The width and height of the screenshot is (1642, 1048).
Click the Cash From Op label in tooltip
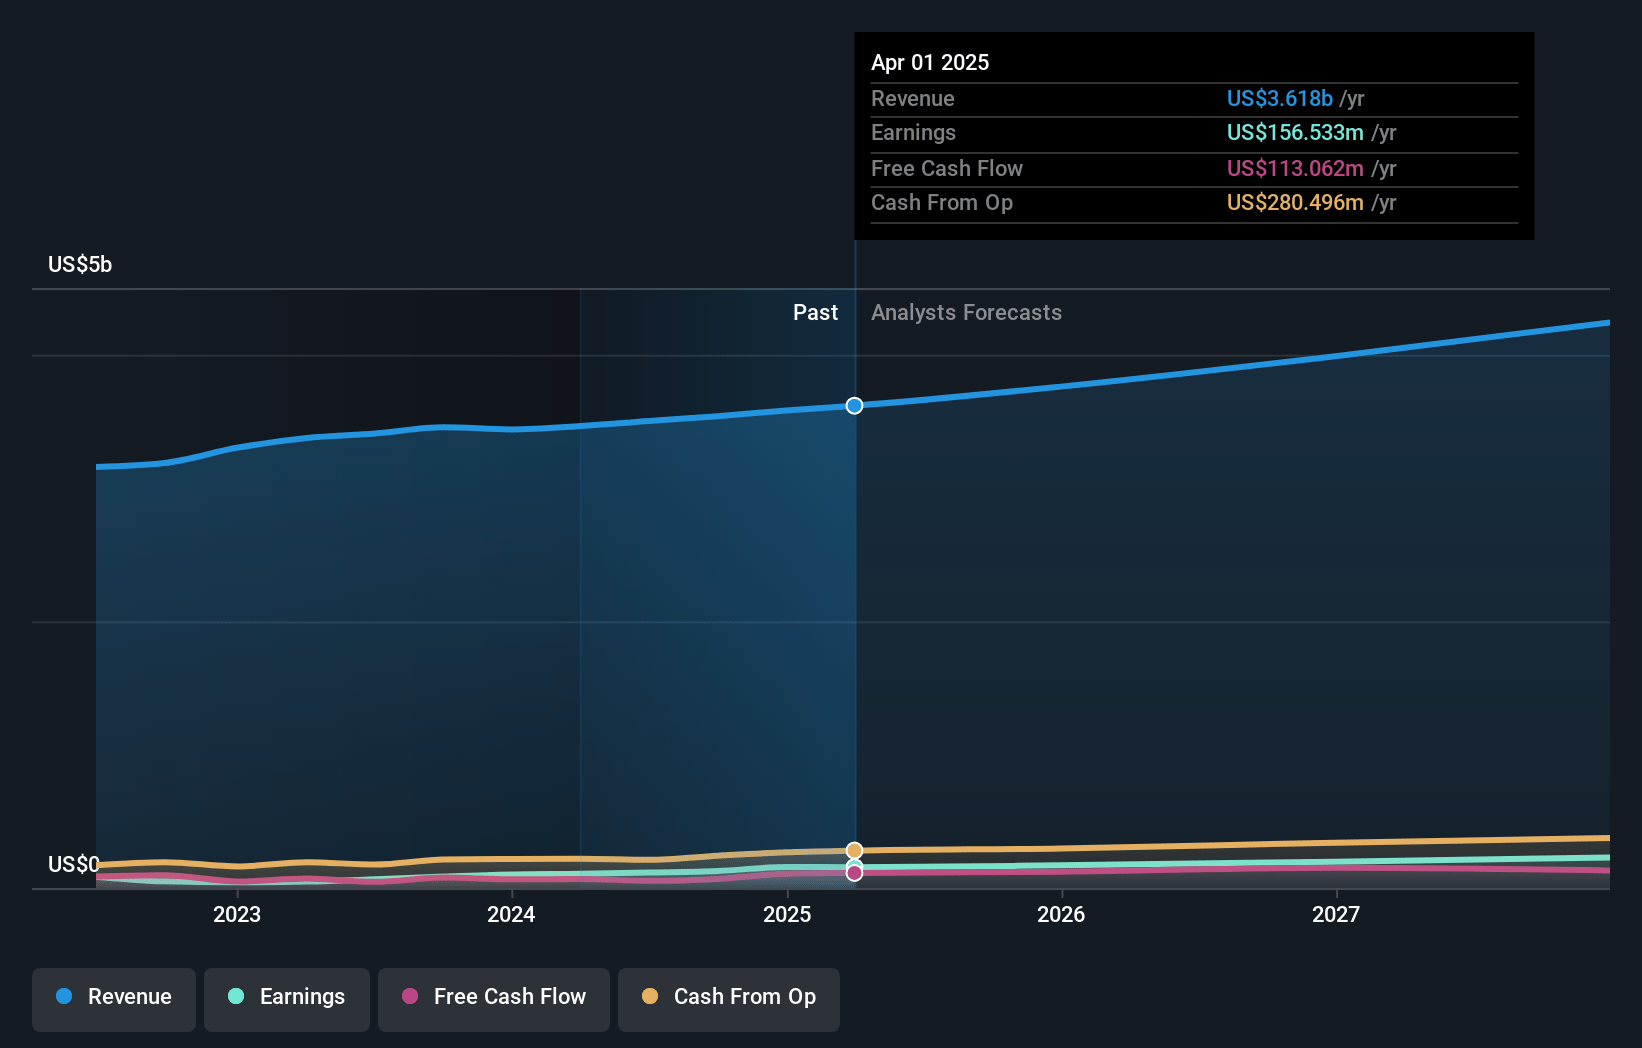(942, 202)
